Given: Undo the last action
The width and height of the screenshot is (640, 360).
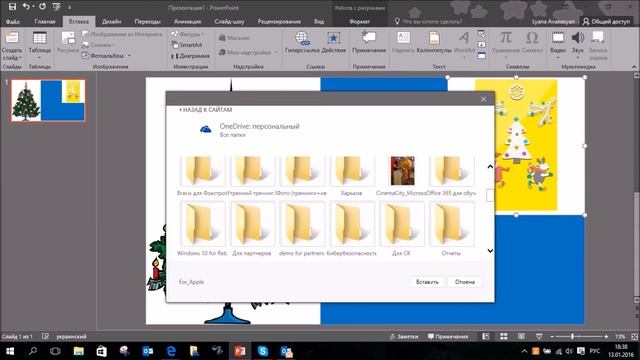Looking at the screenshot, I should [x=26, y=7].
